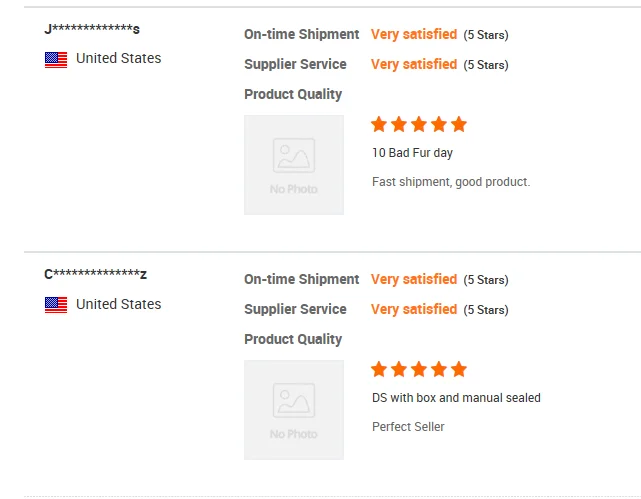
Task: Click the first star of the bottom review rating
Action: pyautogui.click(x=379, y=369)
